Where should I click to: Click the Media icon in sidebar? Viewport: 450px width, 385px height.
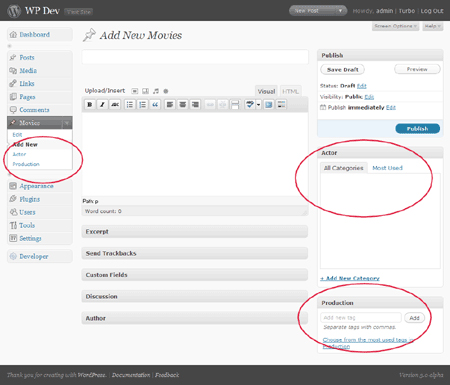click(x=13, y=71)
